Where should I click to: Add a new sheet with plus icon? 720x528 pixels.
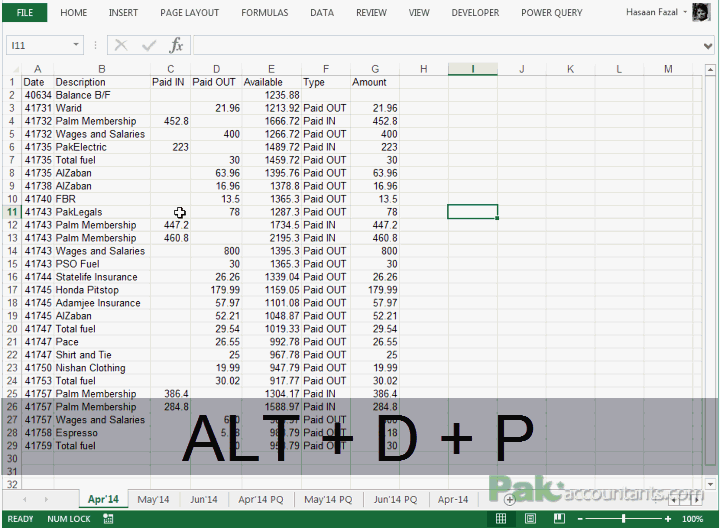pos(509,500)
